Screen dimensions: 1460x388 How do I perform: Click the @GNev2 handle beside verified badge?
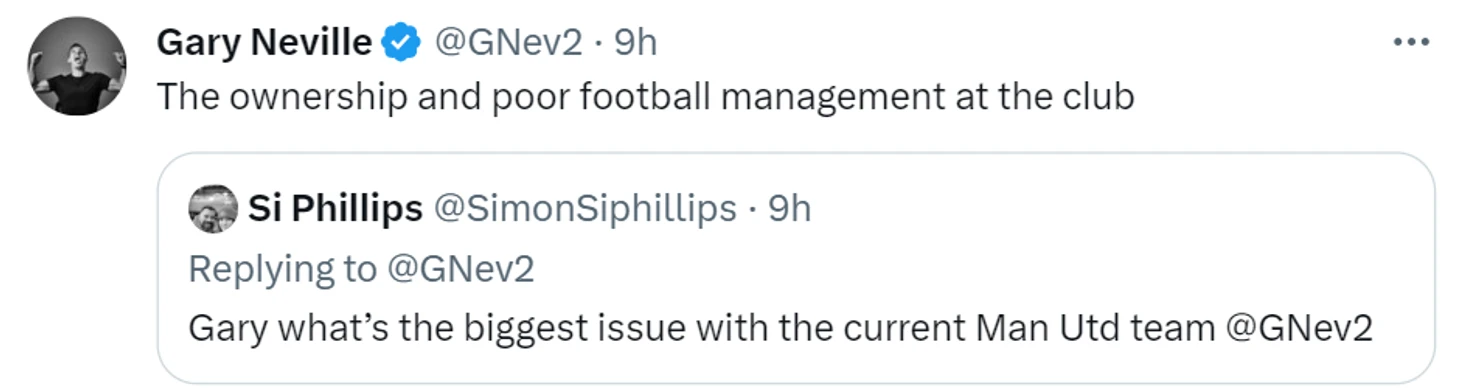tap(508, 43)
